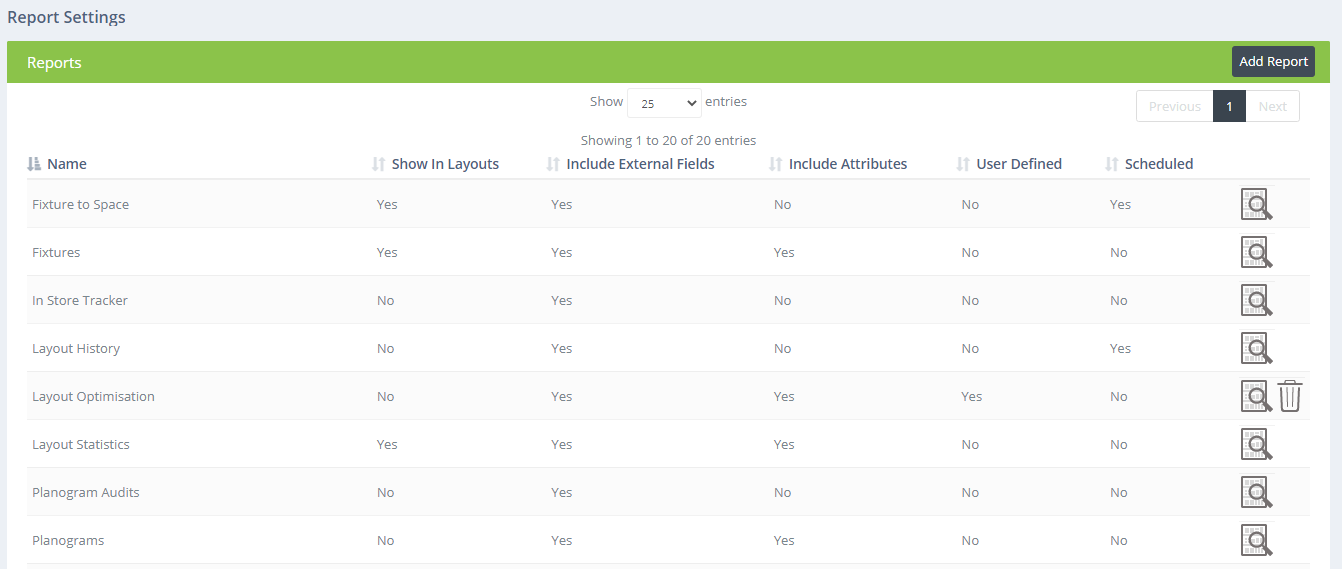Viewport: 1342px width, 569px height.
Task: Select page 1 in the pagination
Action: (x=1229, y=106)
